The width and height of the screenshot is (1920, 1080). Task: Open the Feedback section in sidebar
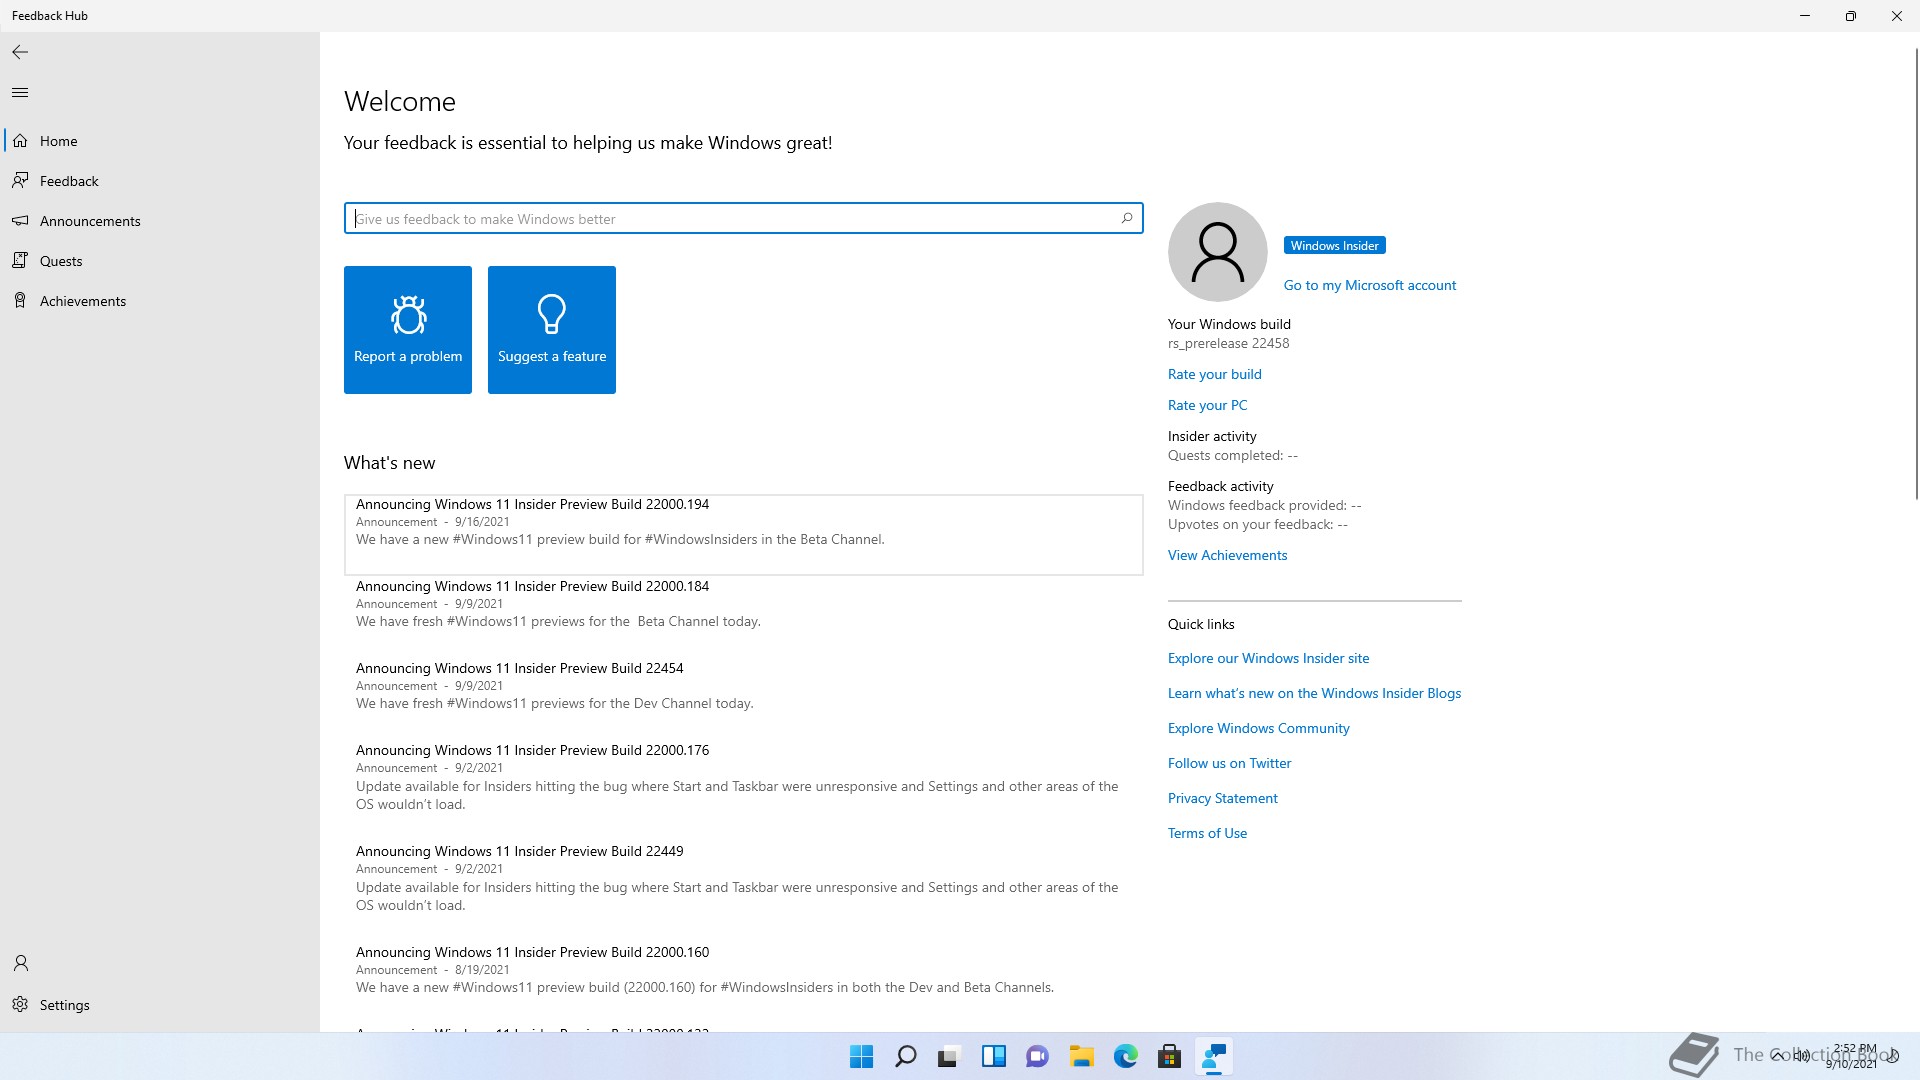point(69,181)
